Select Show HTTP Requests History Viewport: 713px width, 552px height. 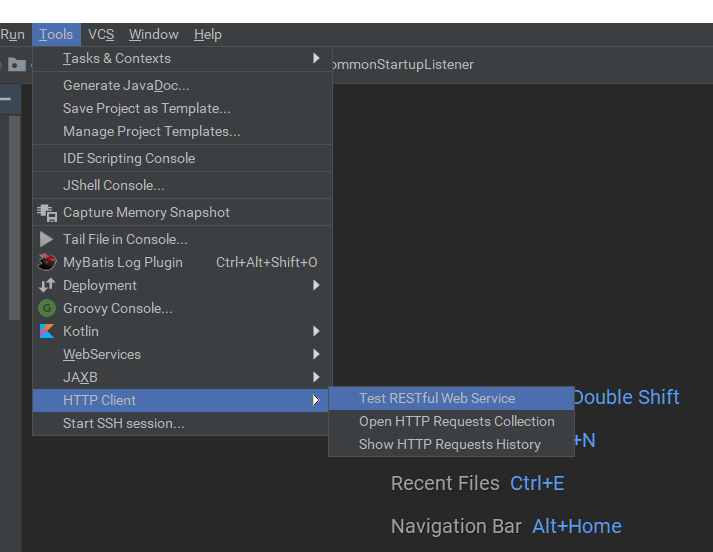tap(451, 444)
